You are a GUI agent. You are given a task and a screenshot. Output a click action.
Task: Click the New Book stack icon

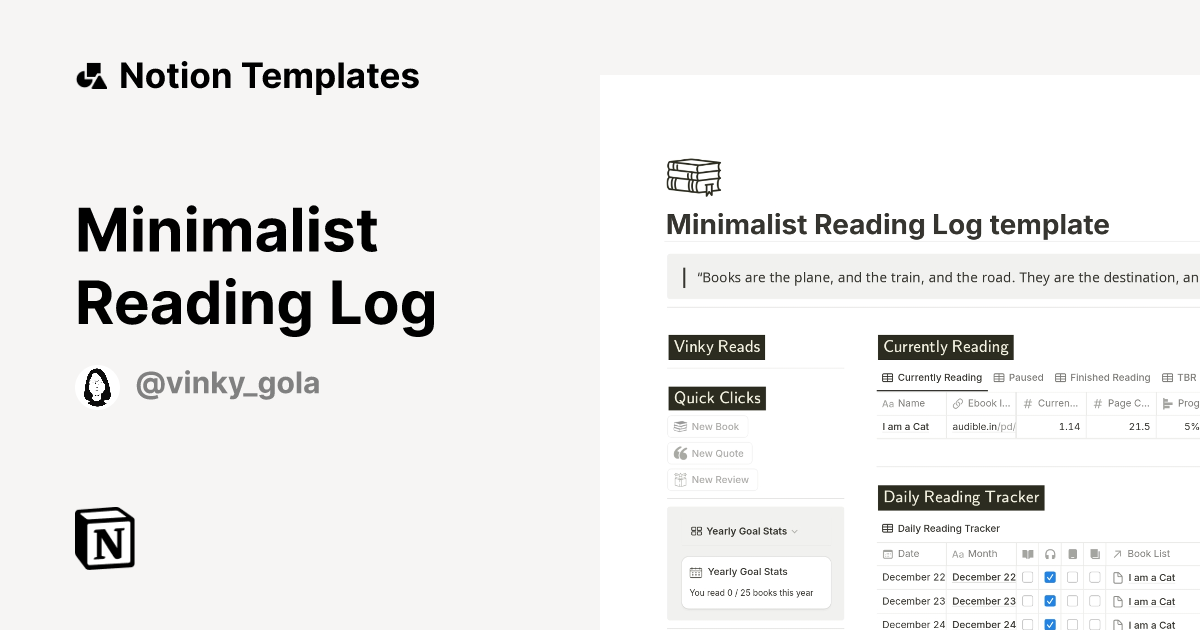[x=682, y=426]
